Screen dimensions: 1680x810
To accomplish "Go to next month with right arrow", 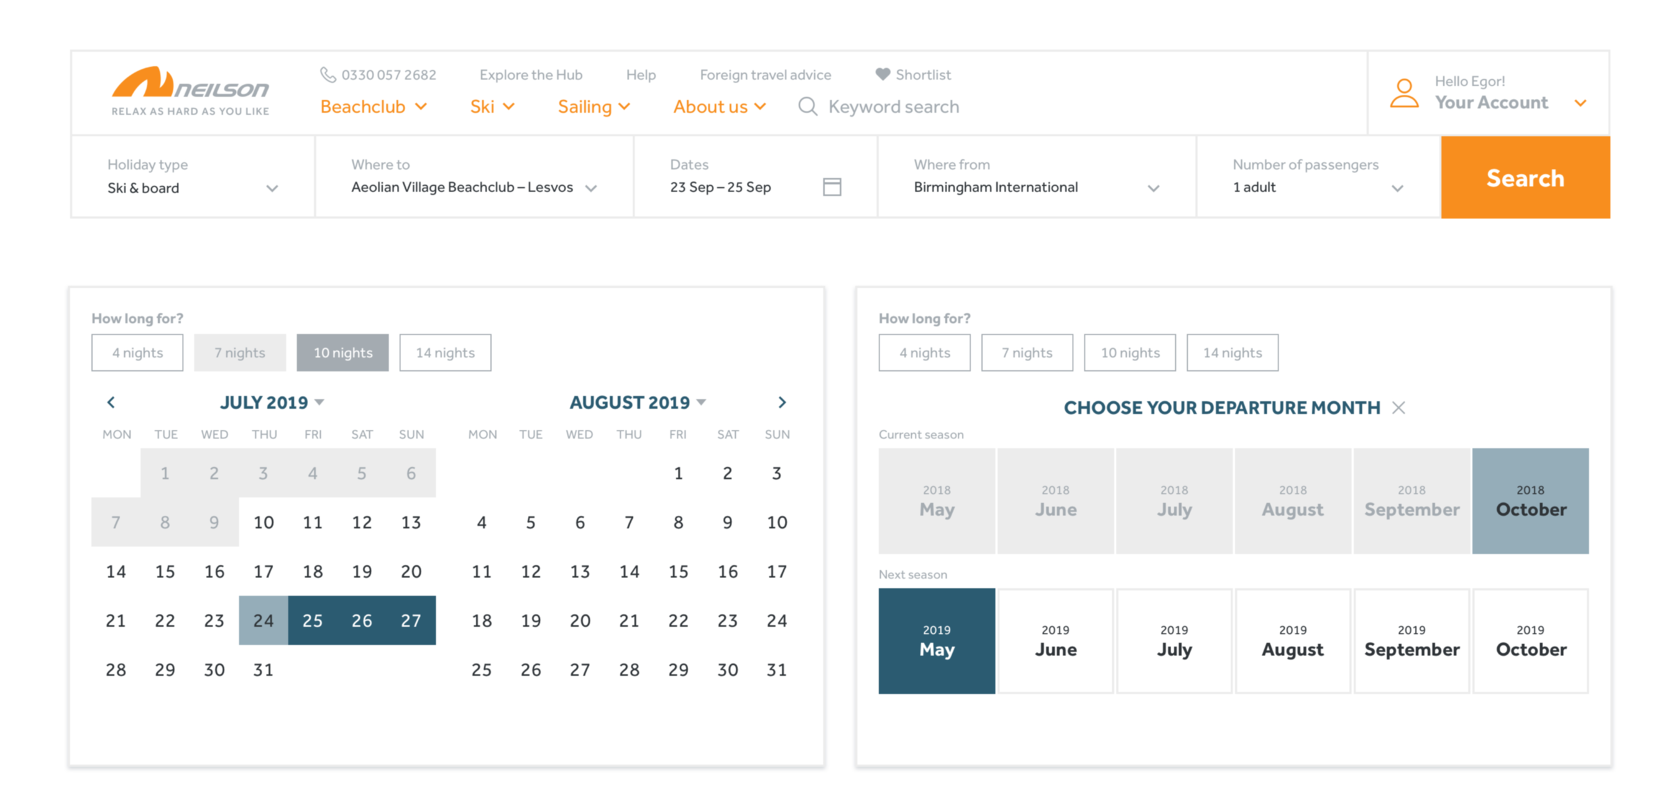I will [782, 402].
